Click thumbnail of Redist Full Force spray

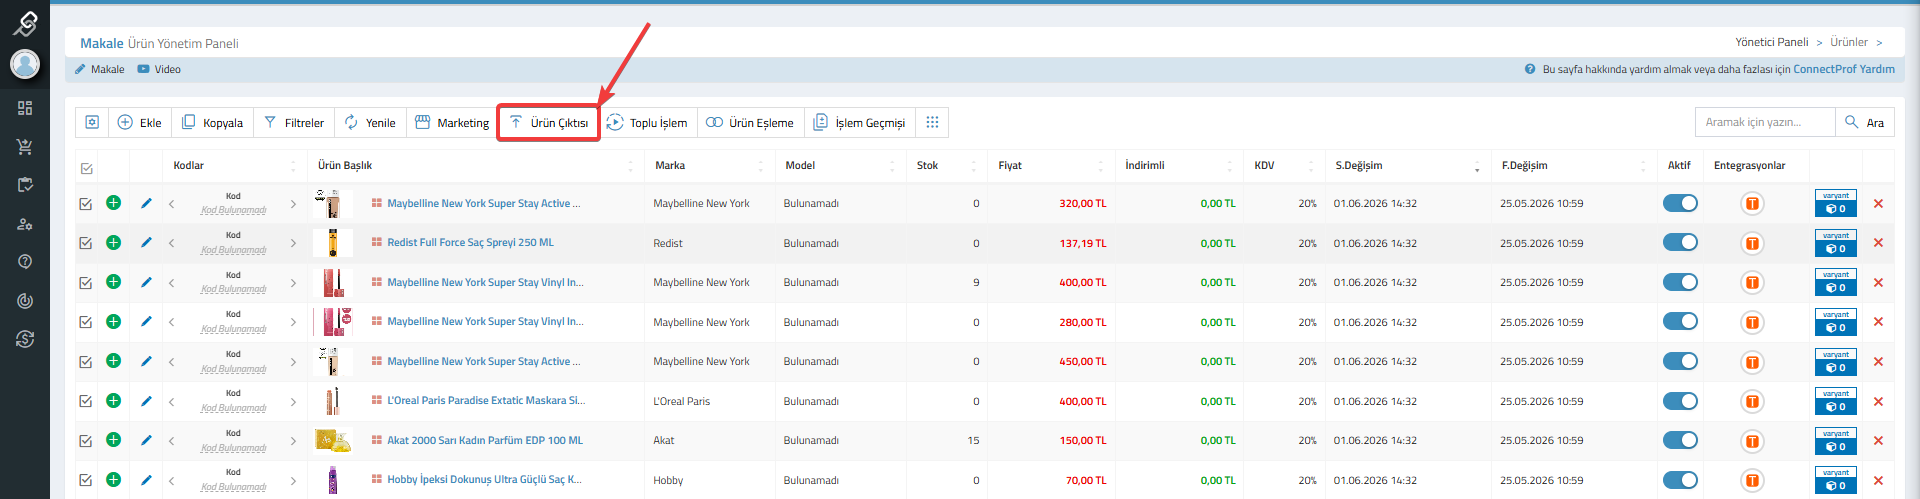[x=333, y=243]
